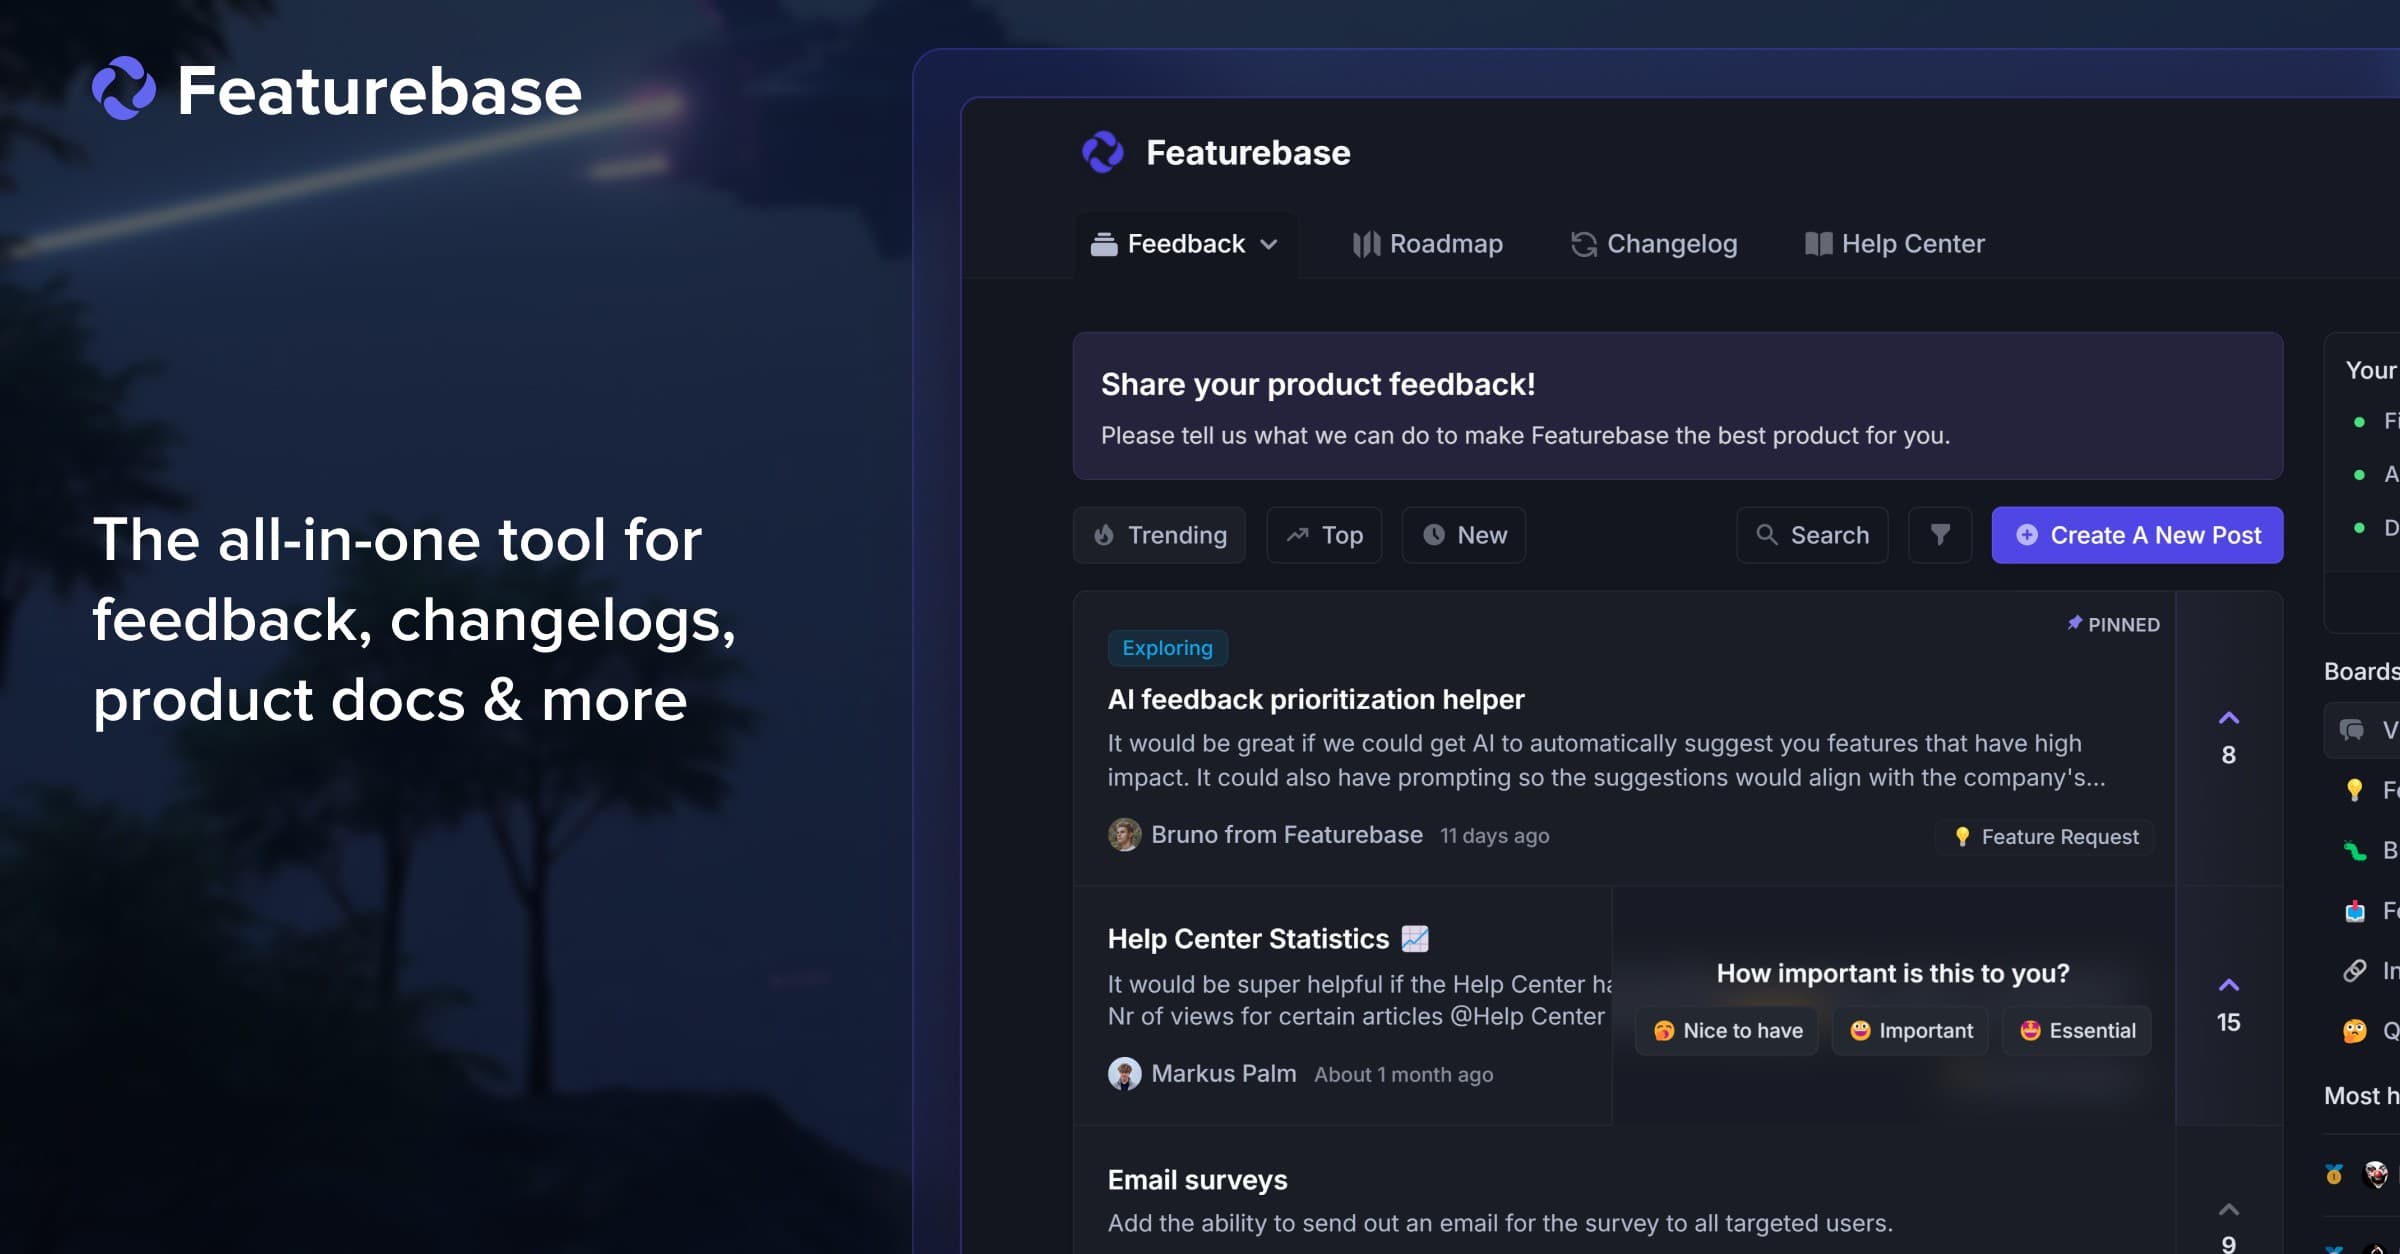Select the 'Nice to have' importance option
Viewport: 2400px width, 1254px height.
coord(1726,1030)
